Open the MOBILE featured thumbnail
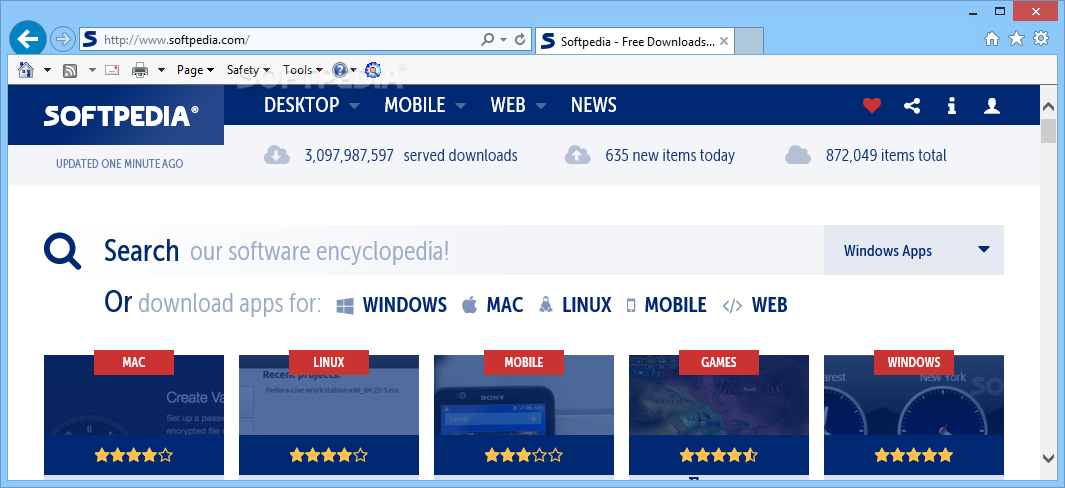Viewport: 1065px width, 488px height. [524, 413]
